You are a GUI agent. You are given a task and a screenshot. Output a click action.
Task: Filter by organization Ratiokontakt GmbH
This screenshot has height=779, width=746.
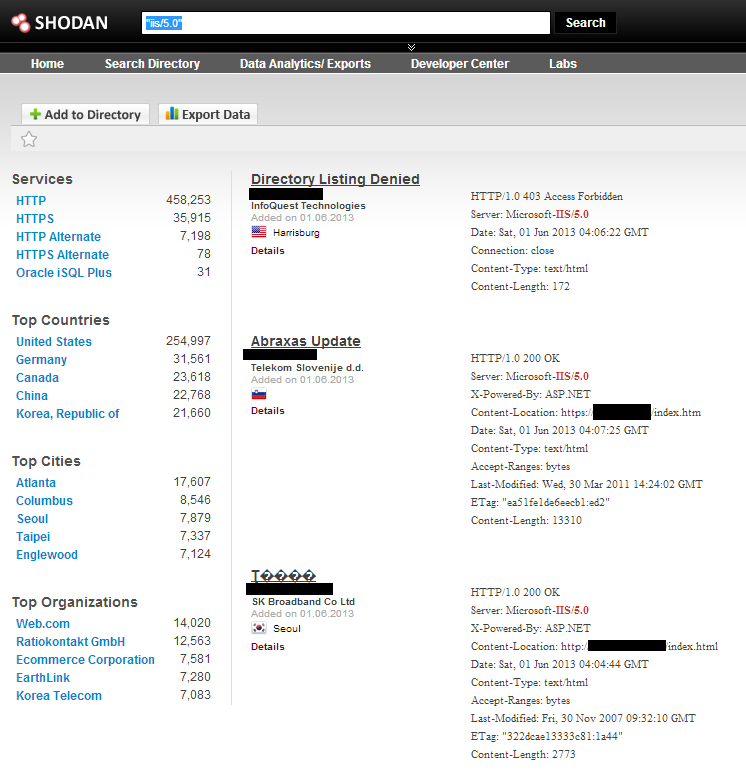tap(71, 641)
